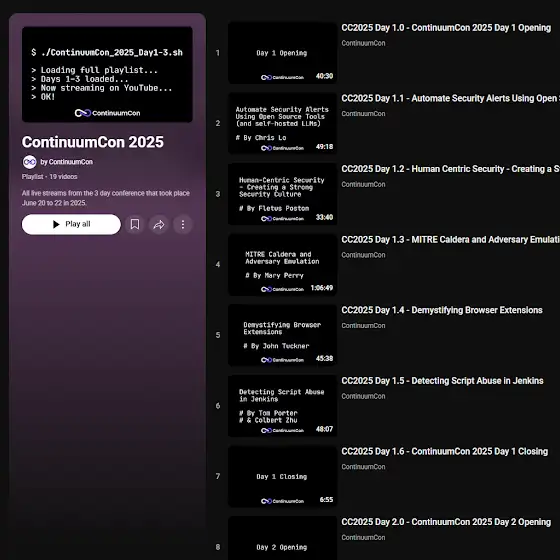Save playlist with the bookmark icon
Image resolution: width=560 pixels, height=560 pixels.
click(x=135, y=224)
